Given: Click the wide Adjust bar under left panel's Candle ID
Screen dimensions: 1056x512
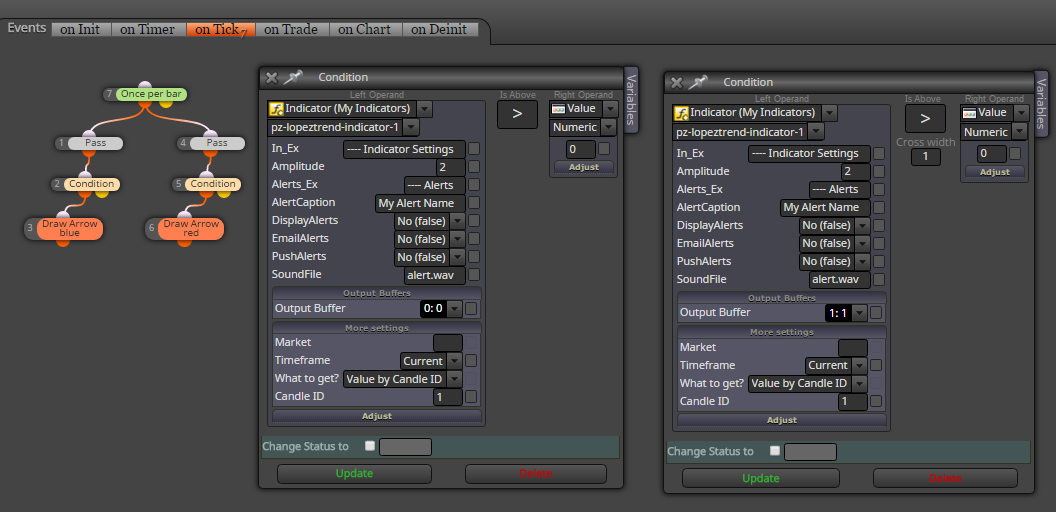Looking at the screenshot, I should pyautogui.click(x=376, y=416).
